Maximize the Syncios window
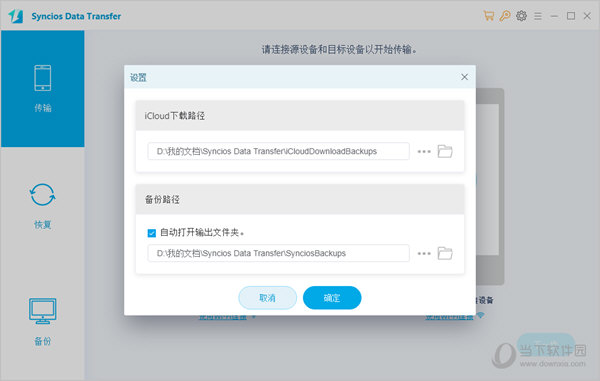 click(x=571, y=16)
